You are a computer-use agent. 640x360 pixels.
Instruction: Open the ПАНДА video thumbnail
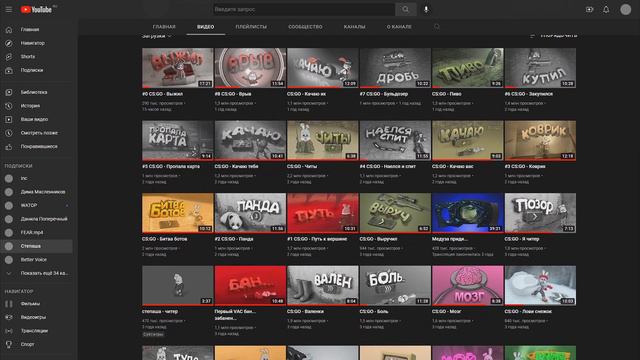[250, 213]
